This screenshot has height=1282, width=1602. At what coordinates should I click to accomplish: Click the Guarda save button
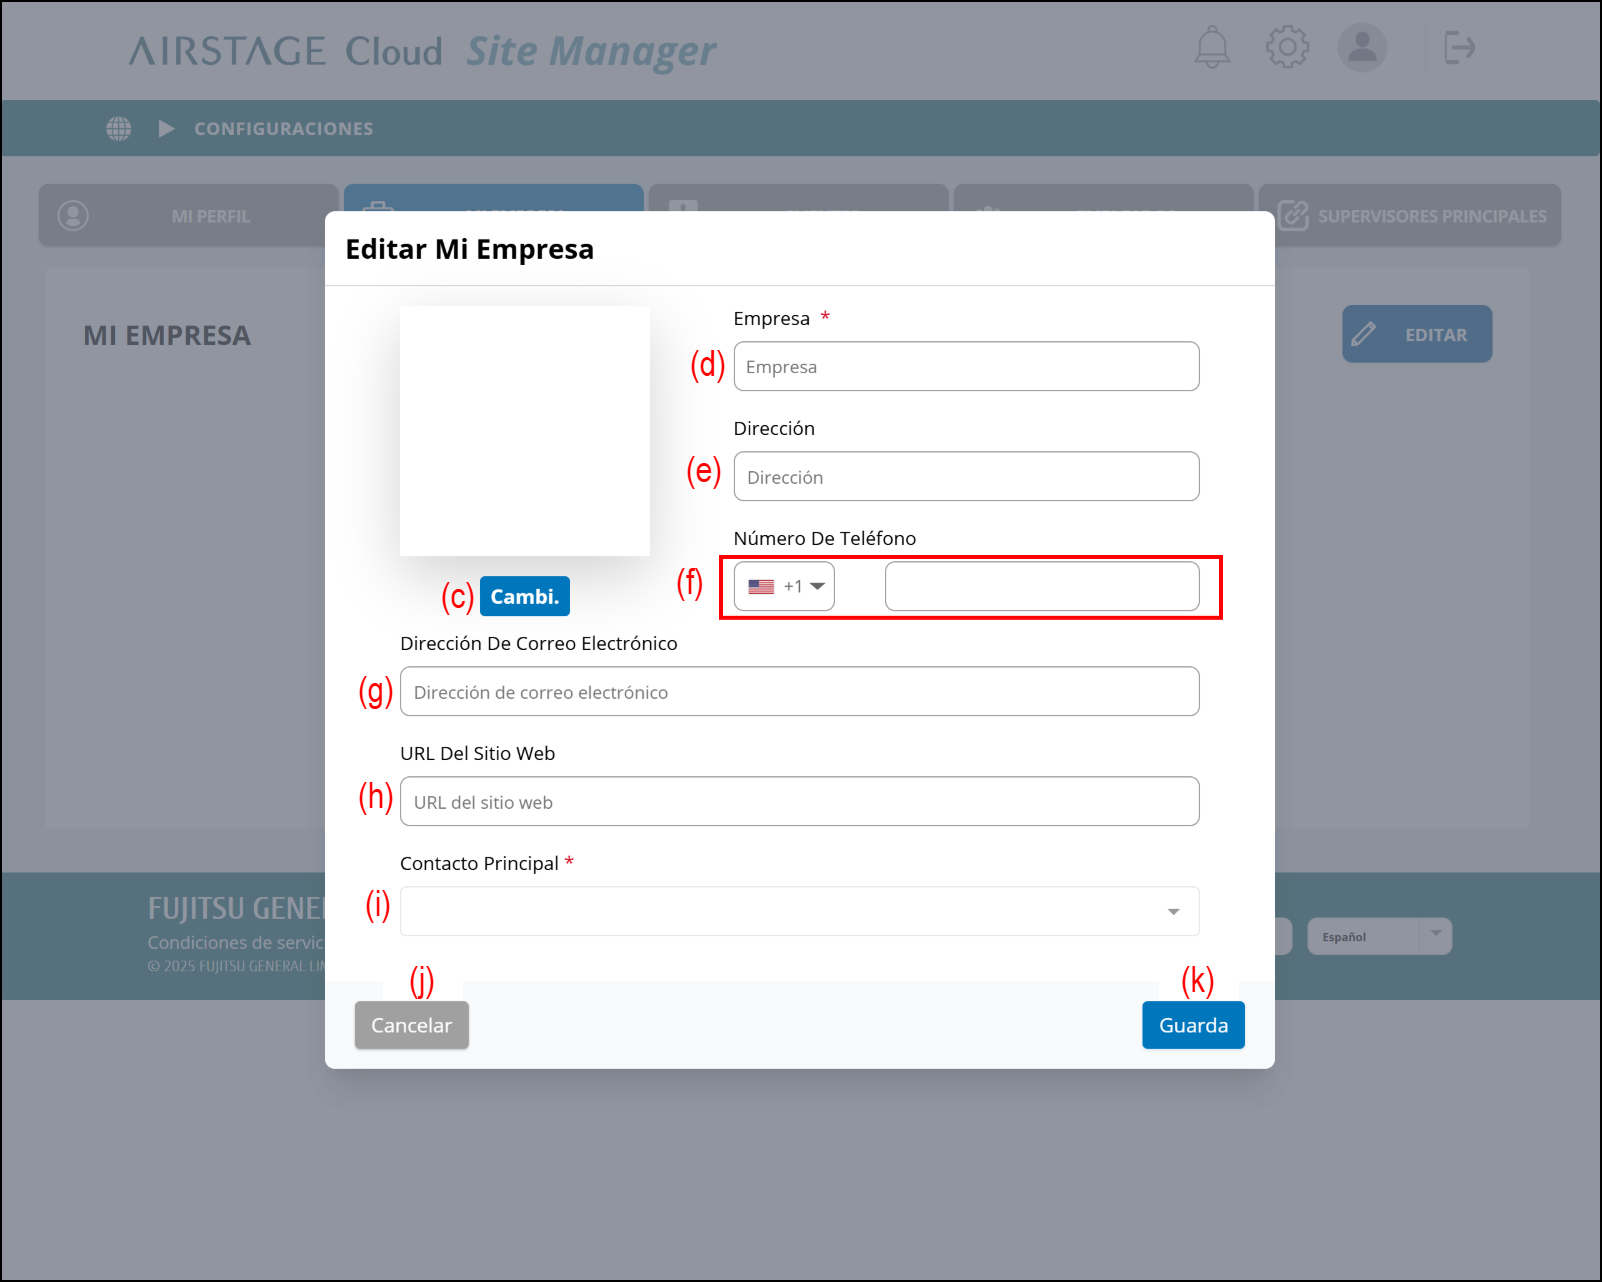pyautogui.click(x=1193, y=1025)
